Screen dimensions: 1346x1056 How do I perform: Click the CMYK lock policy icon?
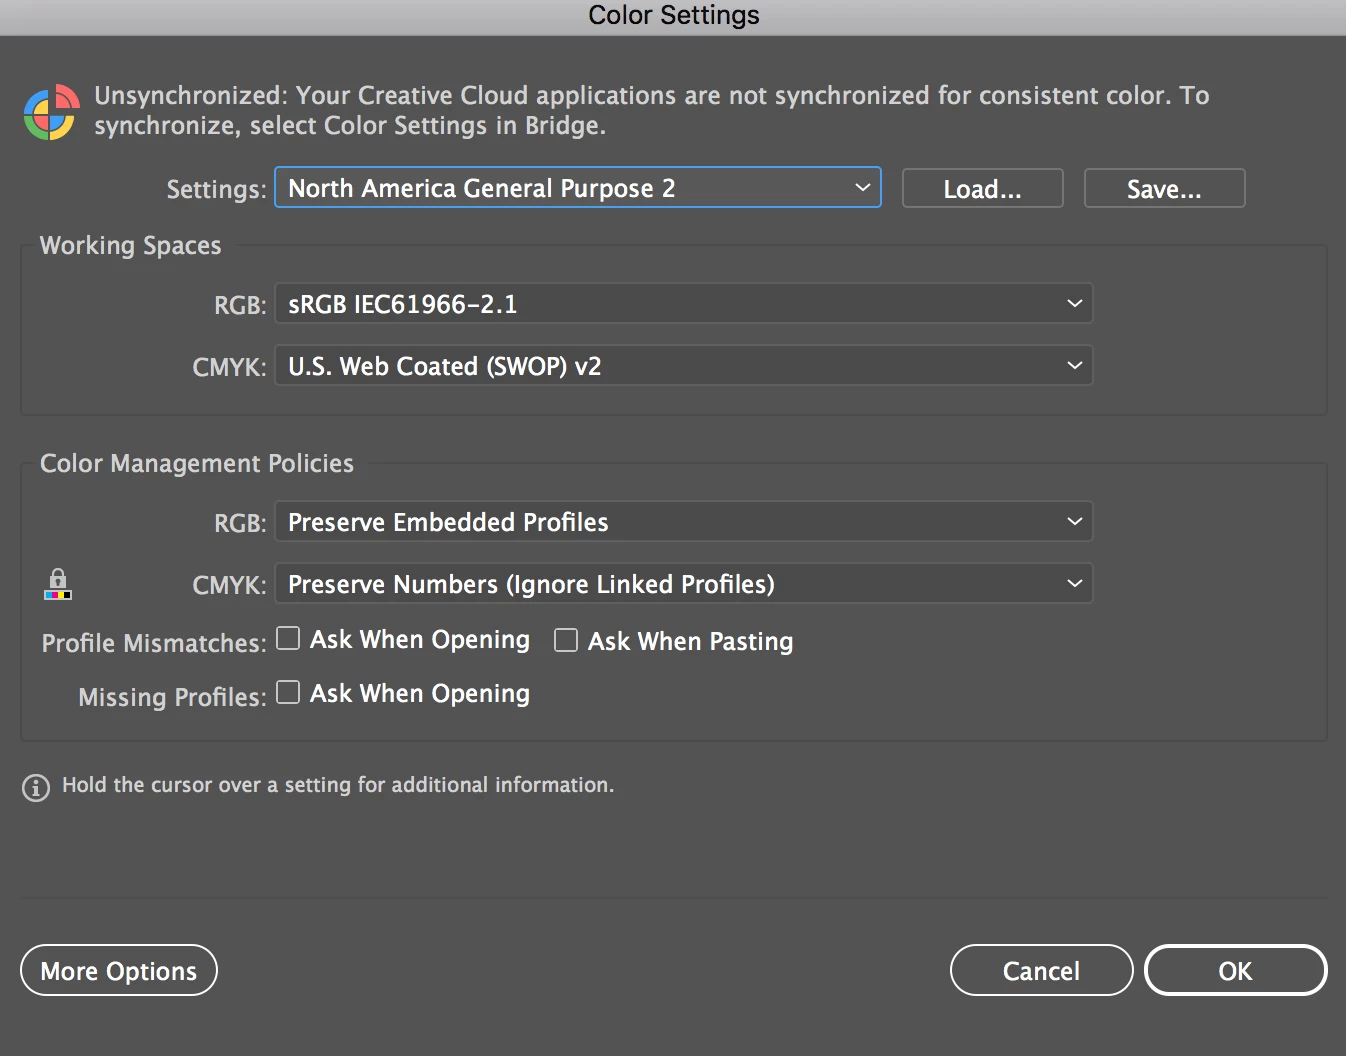[58, 584]
